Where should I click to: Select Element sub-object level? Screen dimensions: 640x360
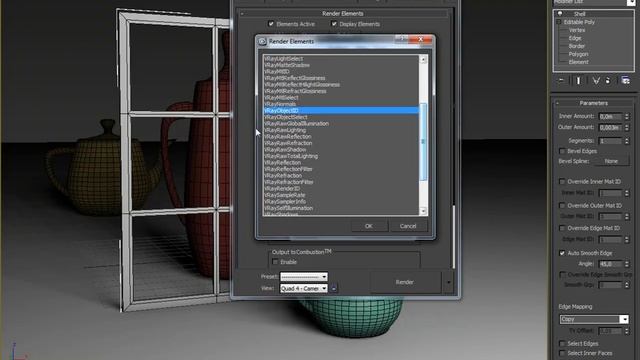(578, 62)
